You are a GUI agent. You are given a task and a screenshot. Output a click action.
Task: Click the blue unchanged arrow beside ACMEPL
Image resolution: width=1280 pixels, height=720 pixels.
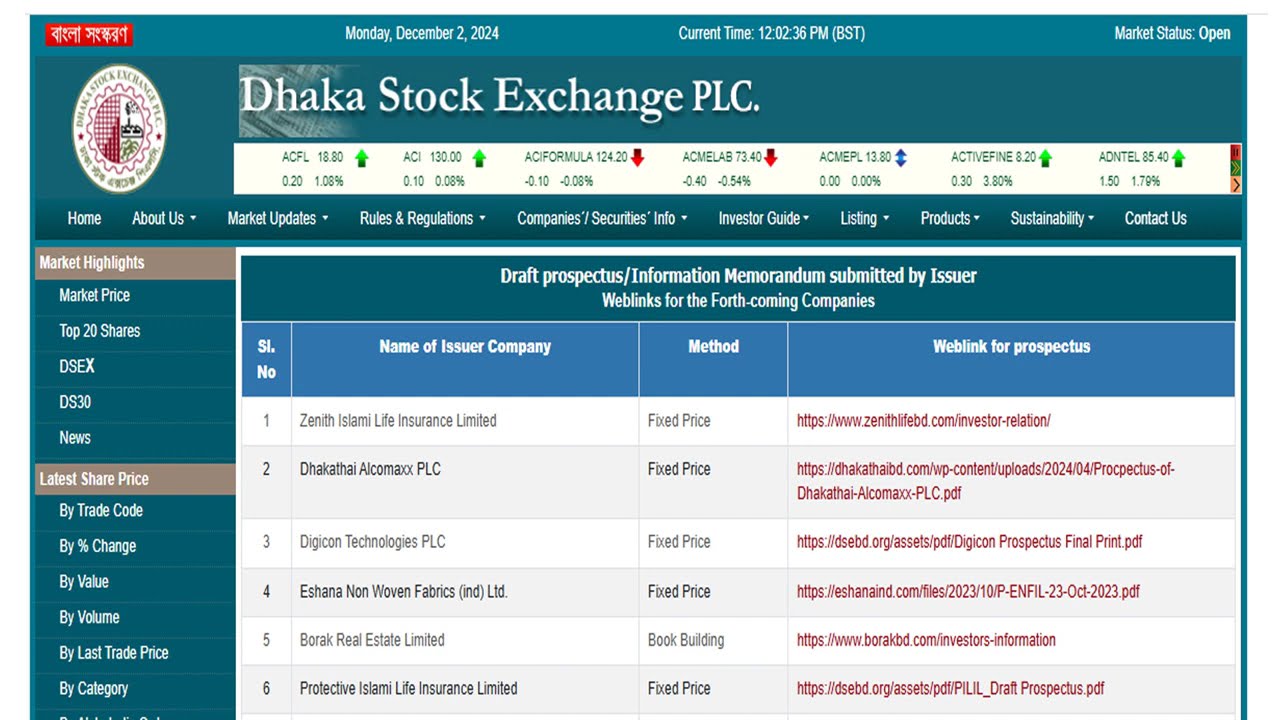[900, 157]
